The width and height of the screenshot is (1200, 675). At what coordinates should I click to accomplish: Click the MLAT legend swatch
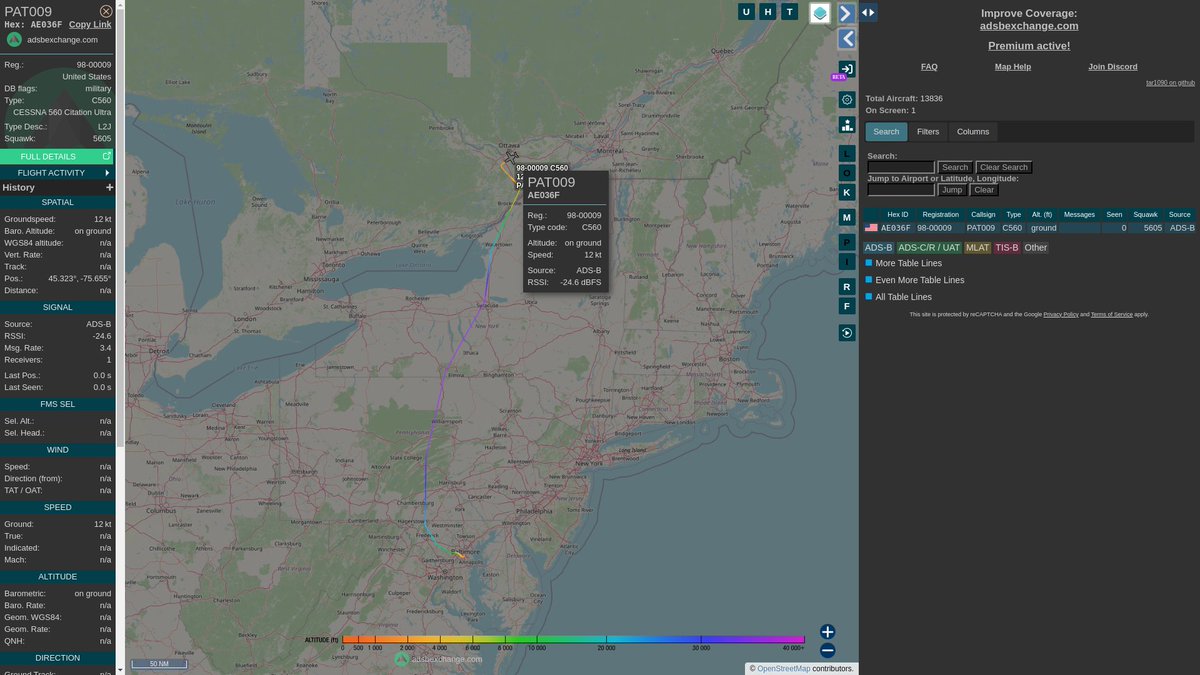click(x=977, y=248)
